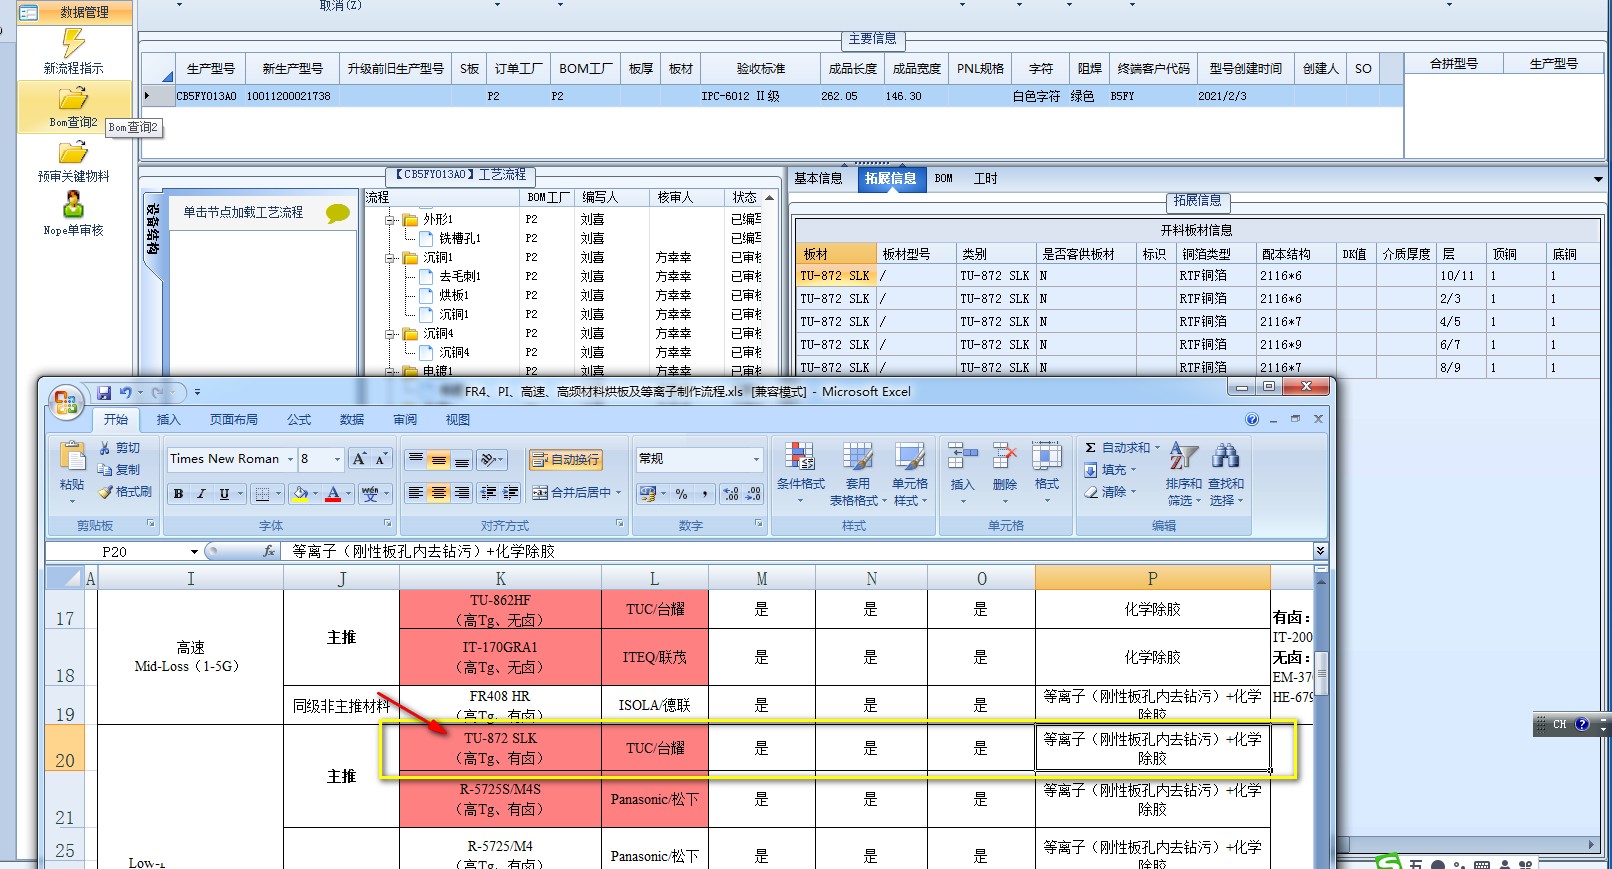This screenshot has width=1612, height=869.
Task: Open the 基本信息 tab in the BOM window
Action: click(x=818, y=178)
